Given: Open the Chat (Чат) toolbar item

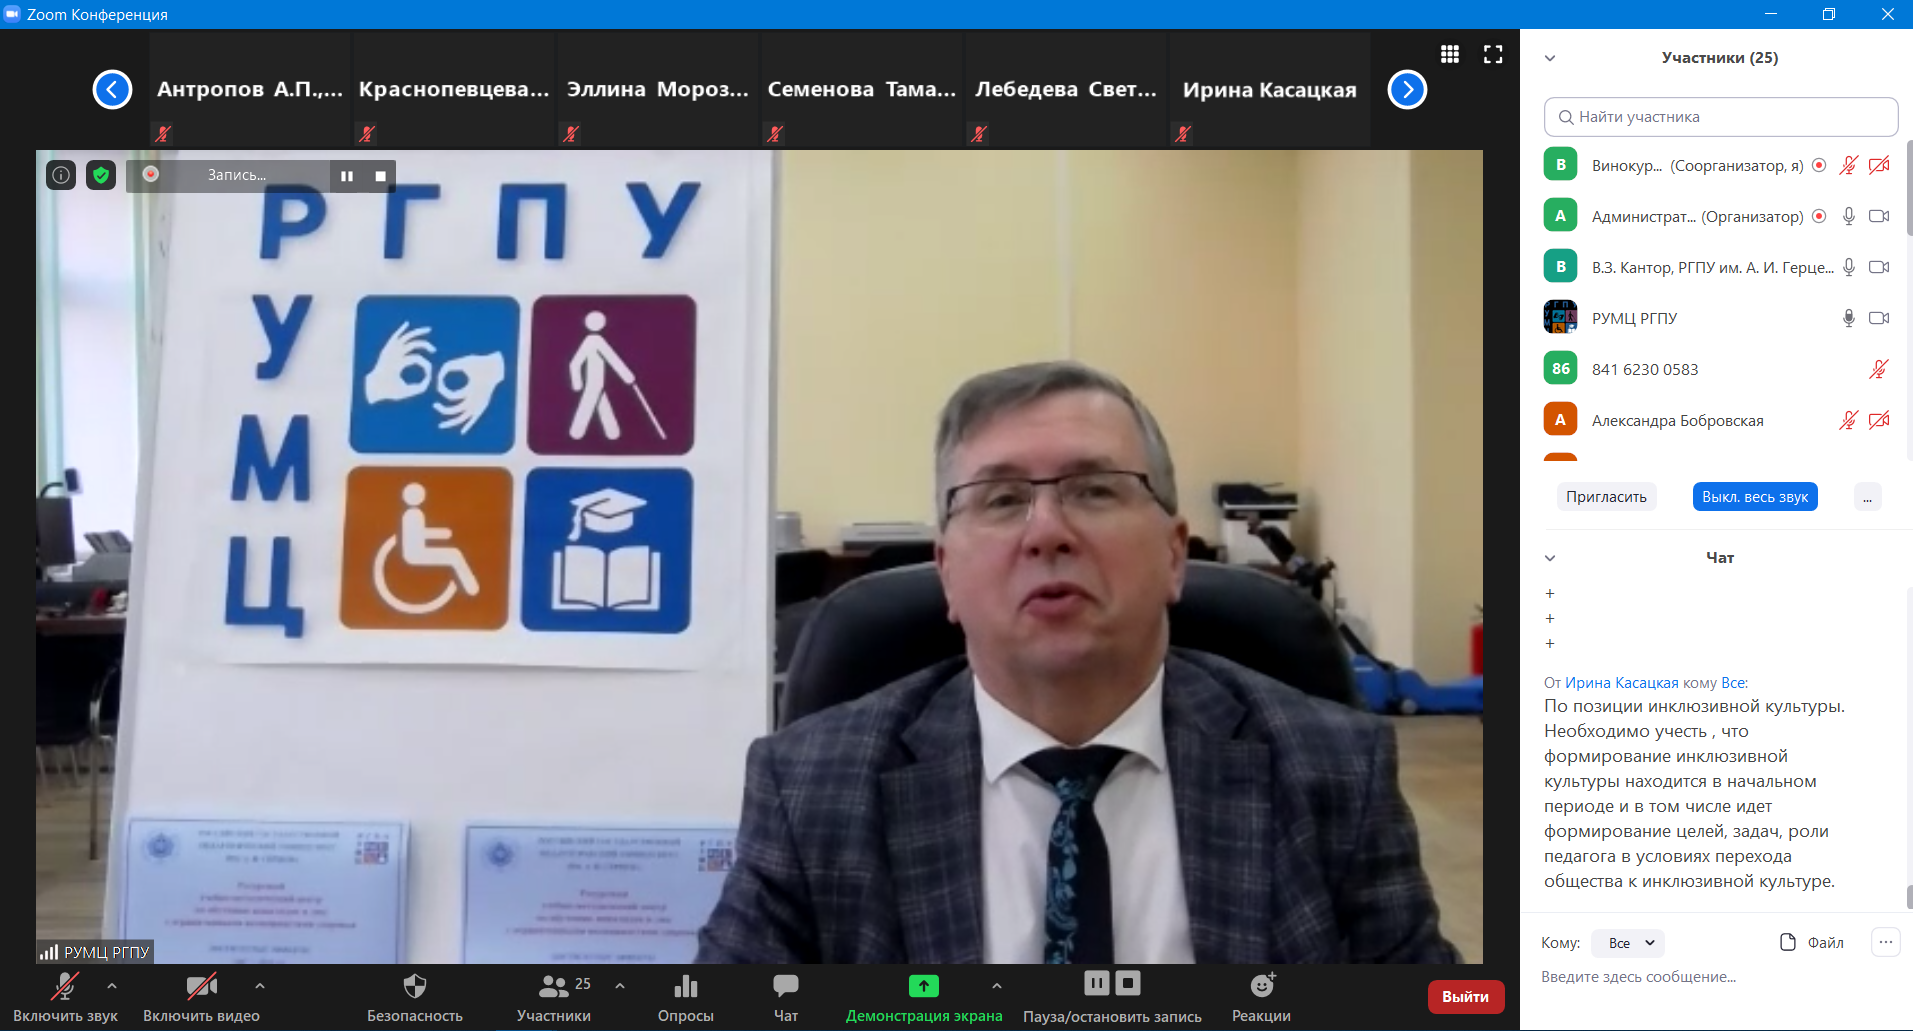Looking at the screenshot, I should (785, 997).
